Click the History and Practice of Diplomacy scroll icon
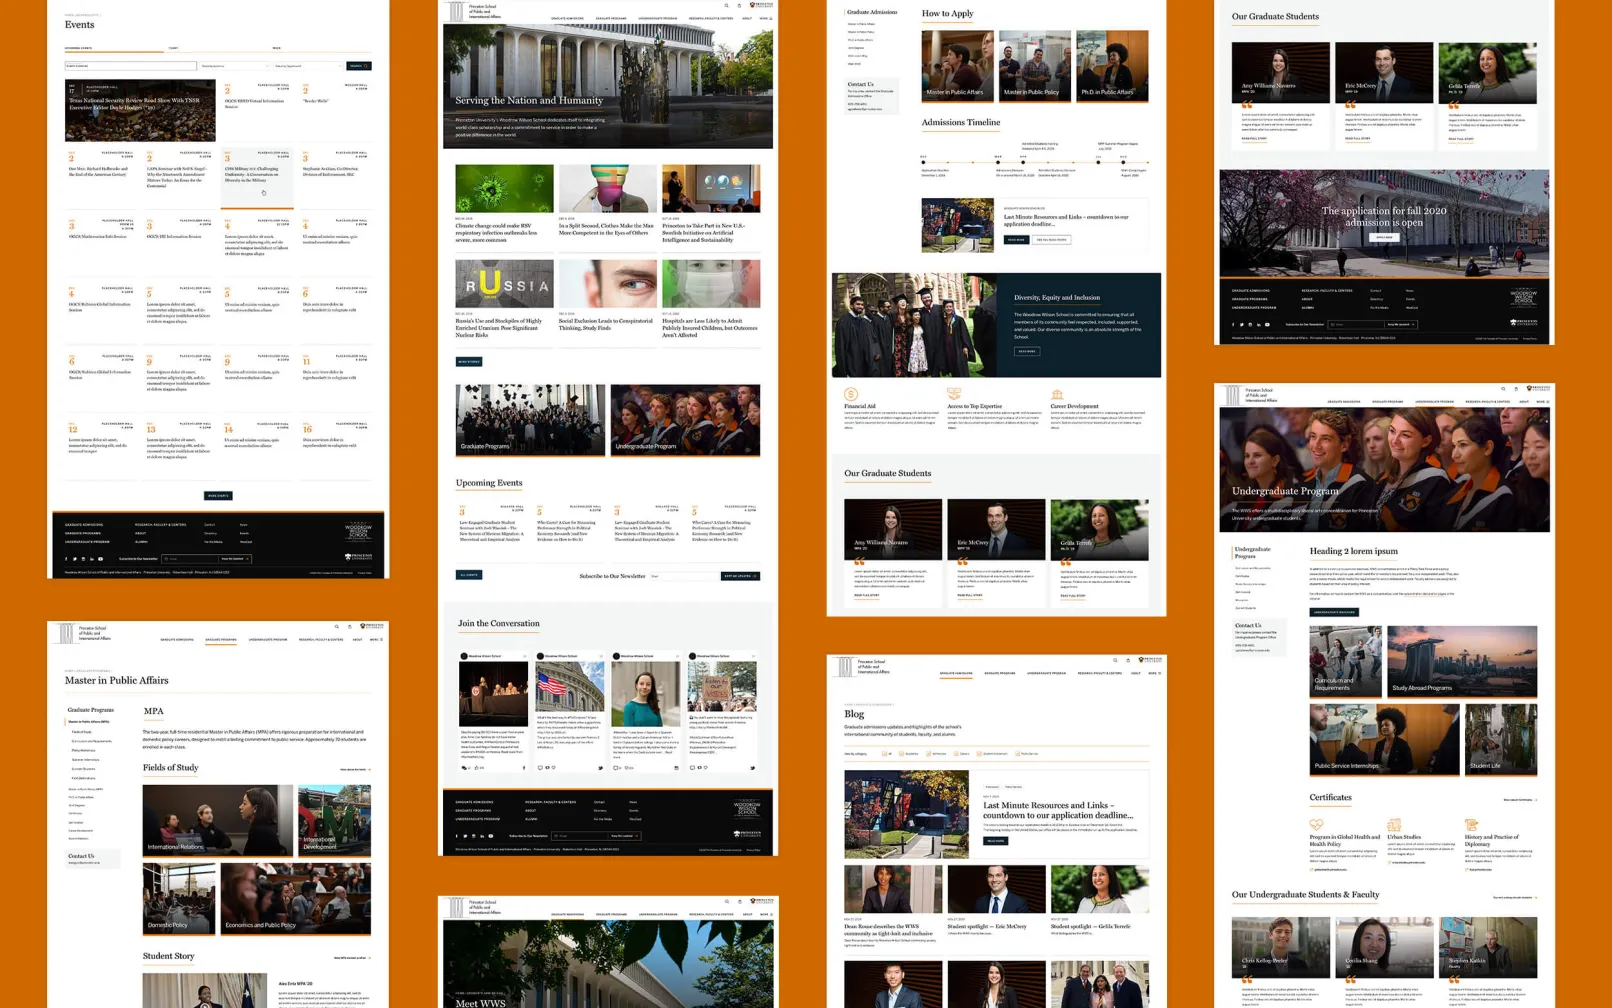Viewport: 1612px width, 1008px height. (1470, 825)
